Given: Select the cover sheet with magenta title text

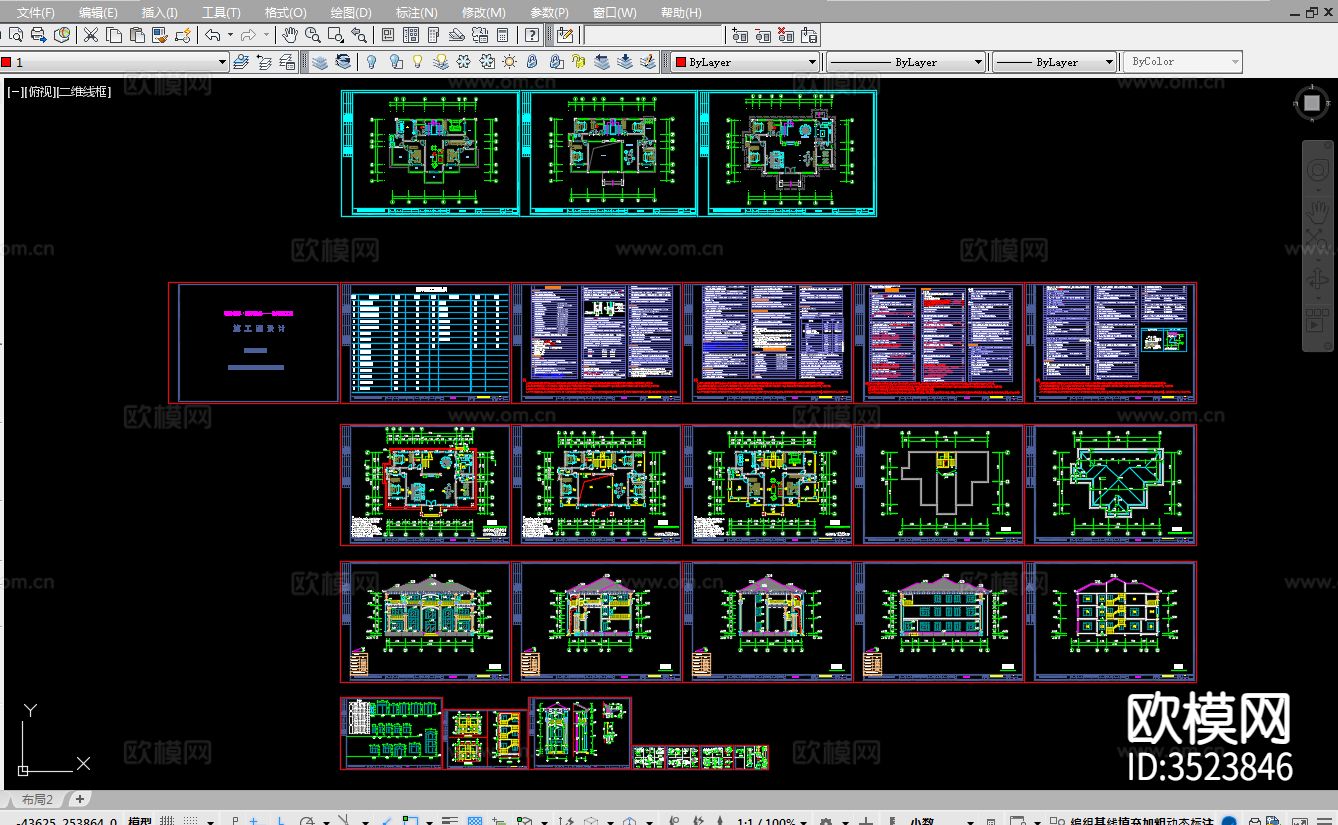Looking at the screenshot, I should (254, 343).
